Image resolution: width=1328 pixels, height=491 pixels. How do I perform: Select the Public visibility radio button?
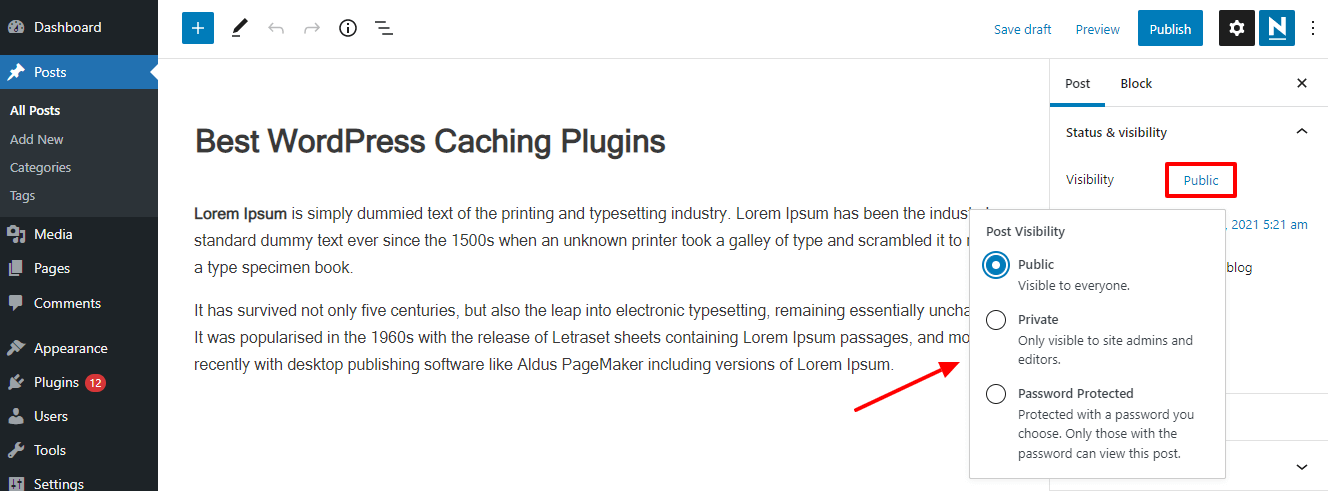tap(996, 265)
